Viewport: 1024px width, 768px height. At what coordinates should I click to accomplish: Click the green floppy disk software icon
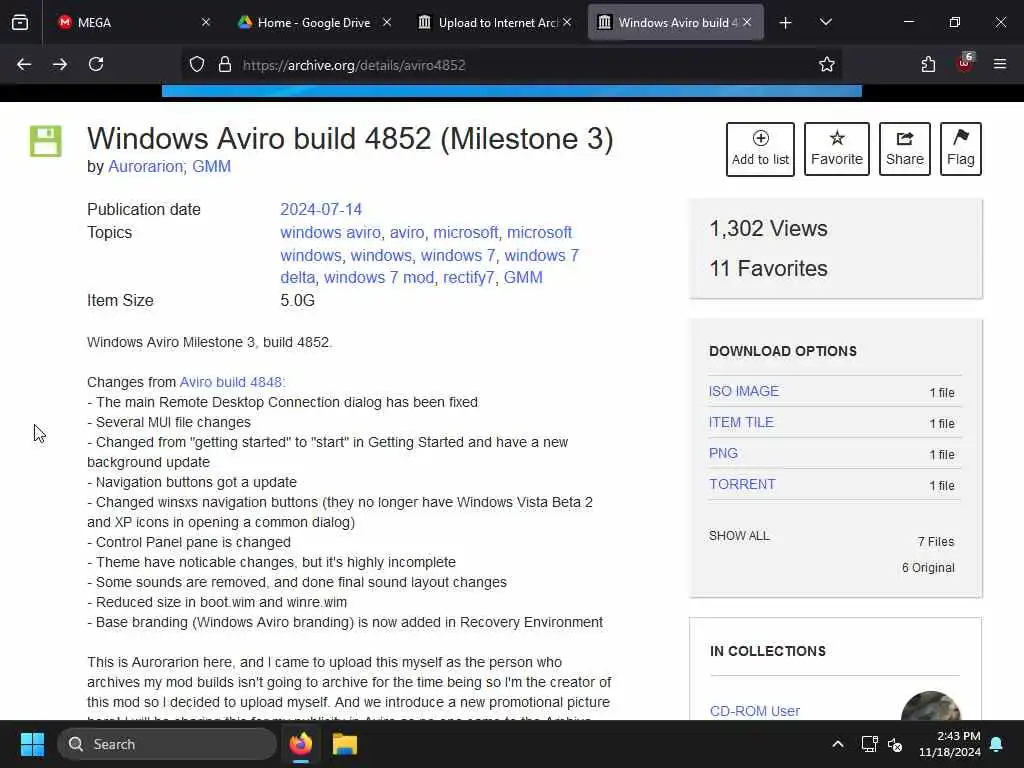[x=46, y=141]
